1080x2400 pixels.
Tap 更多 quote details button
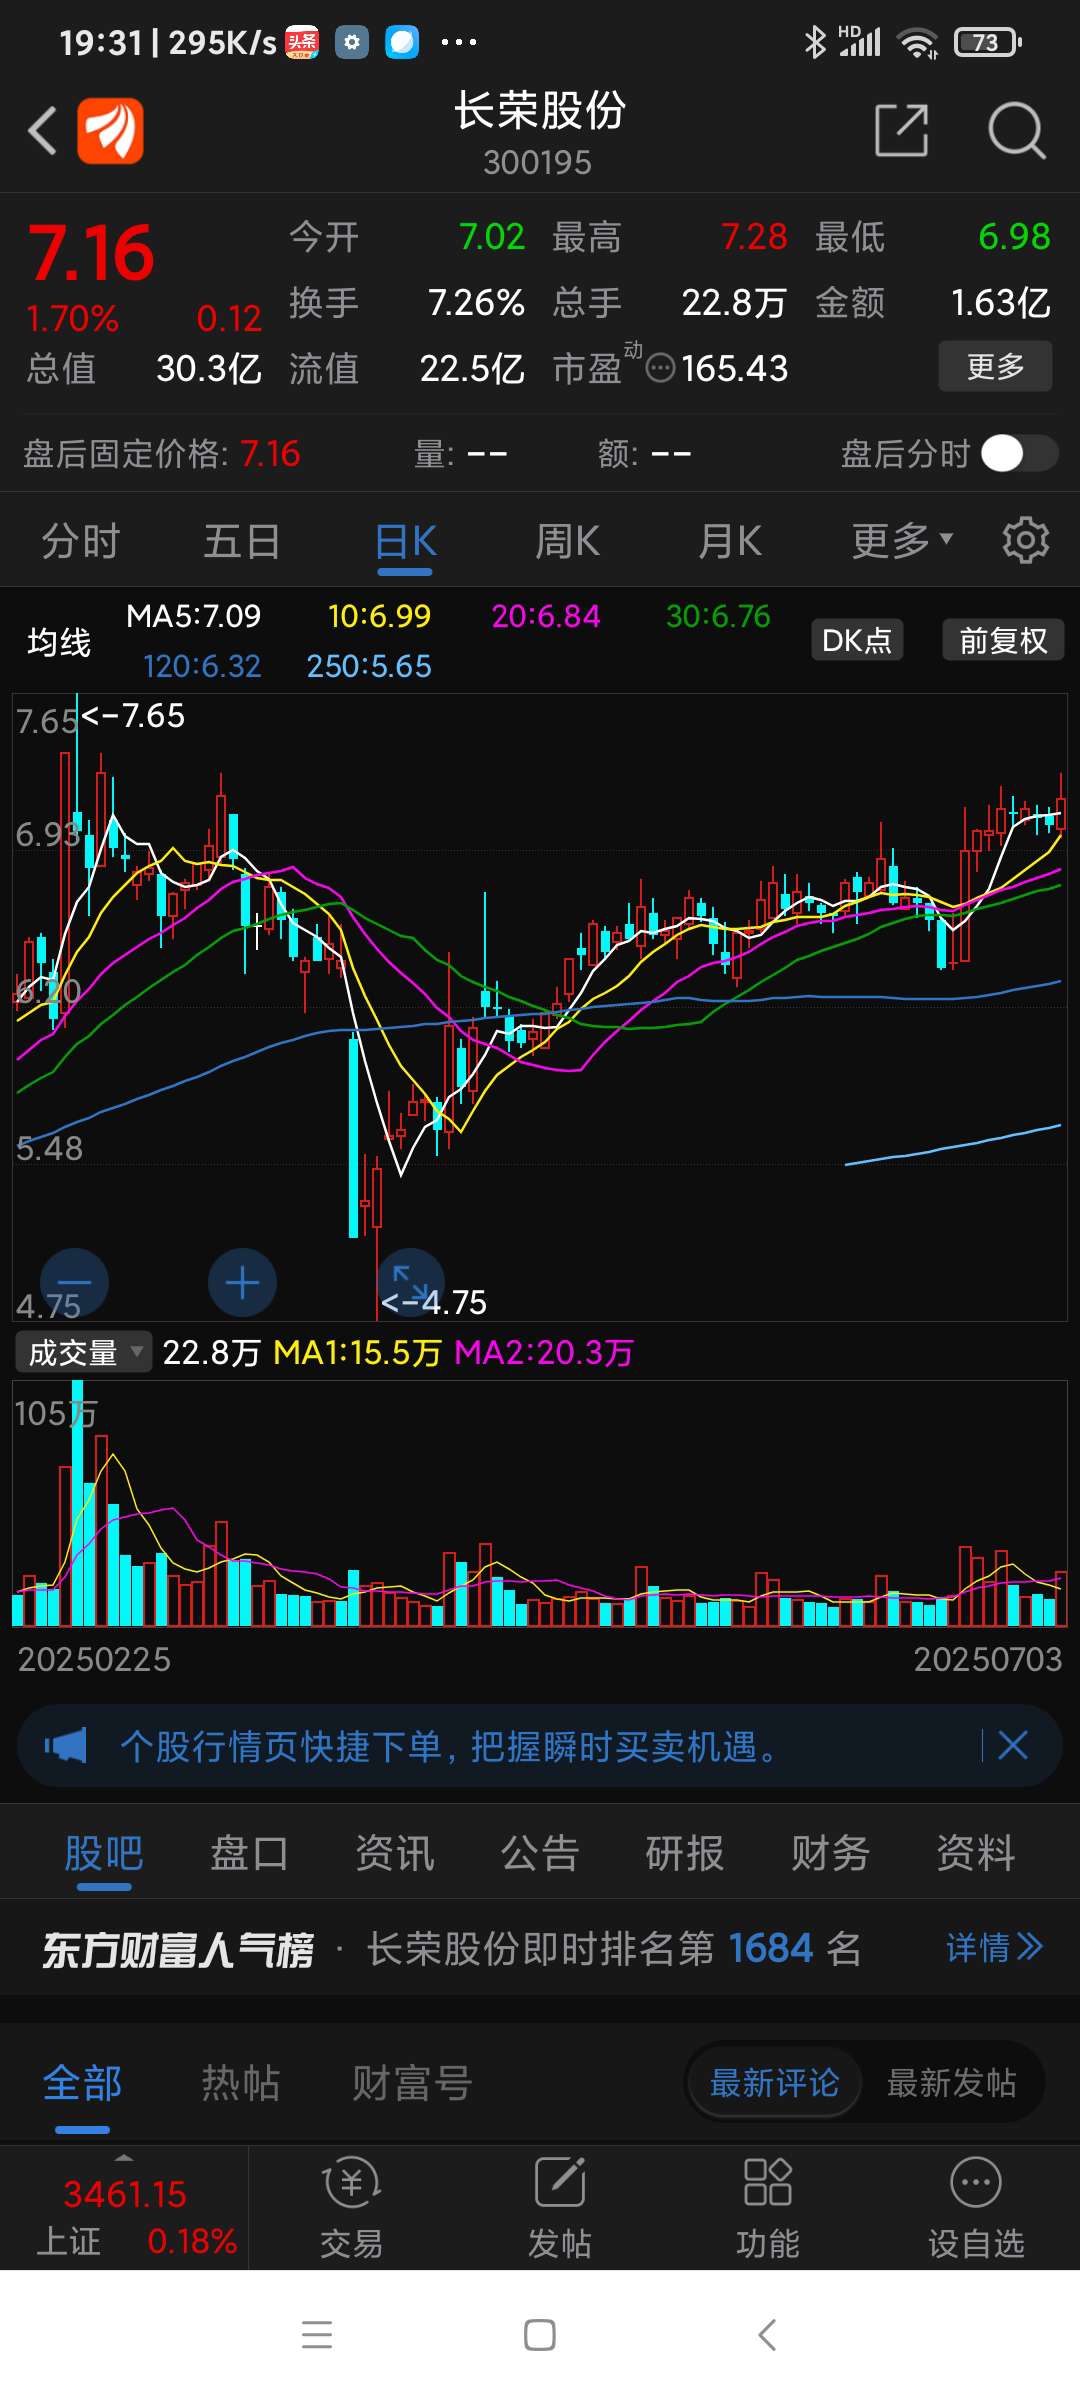(x=995, y=366)
